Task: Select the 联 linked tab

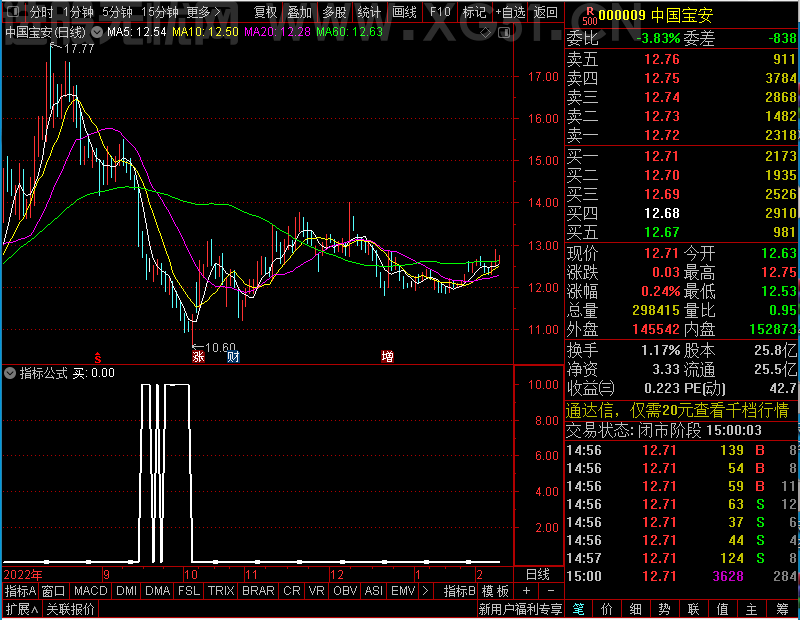Action: click(x=693, y=609)
